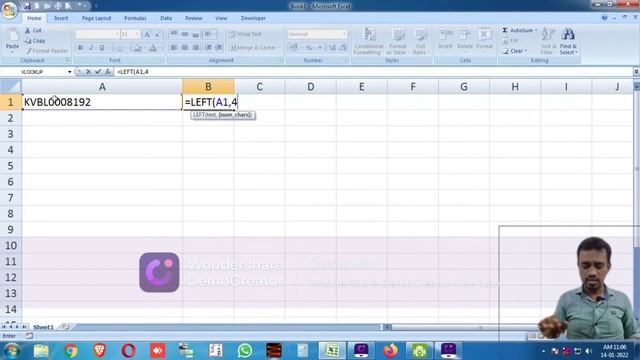Copy the selection
This screenshot has height=360, width=640.
coord(35,41)
